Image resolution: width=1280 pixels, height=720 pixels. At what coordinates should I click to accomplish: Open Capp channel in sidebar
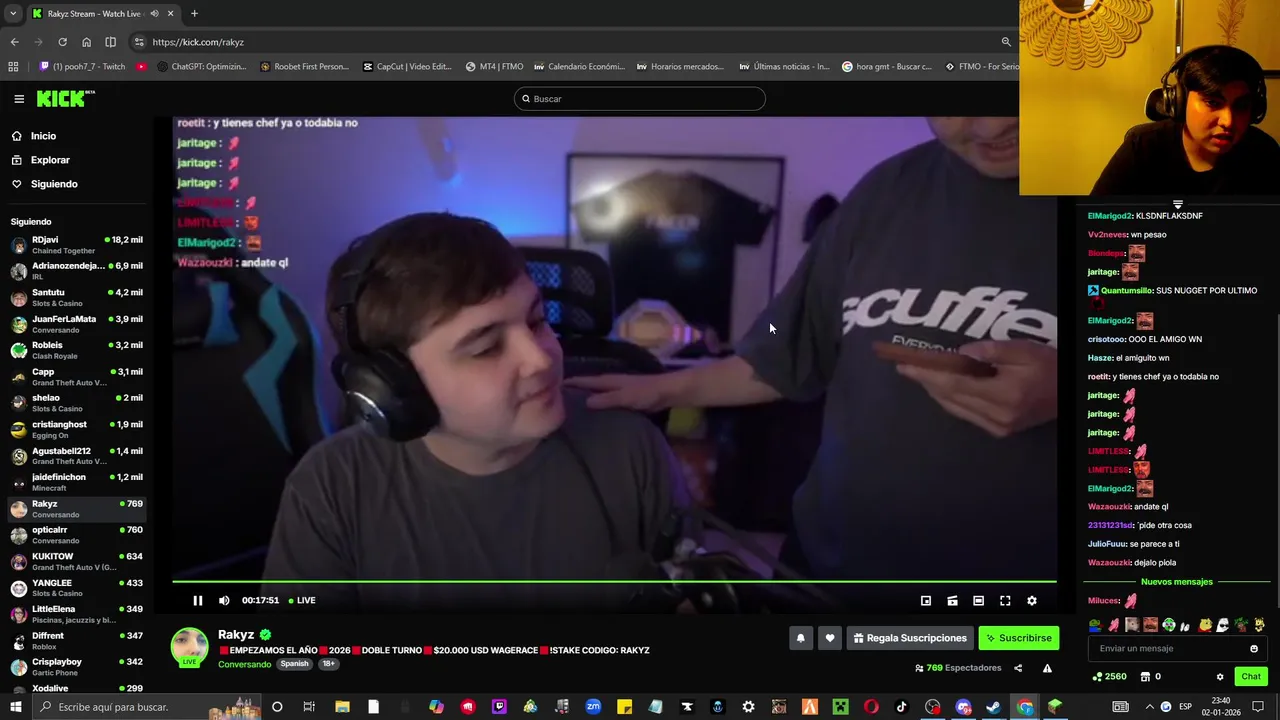76,377
